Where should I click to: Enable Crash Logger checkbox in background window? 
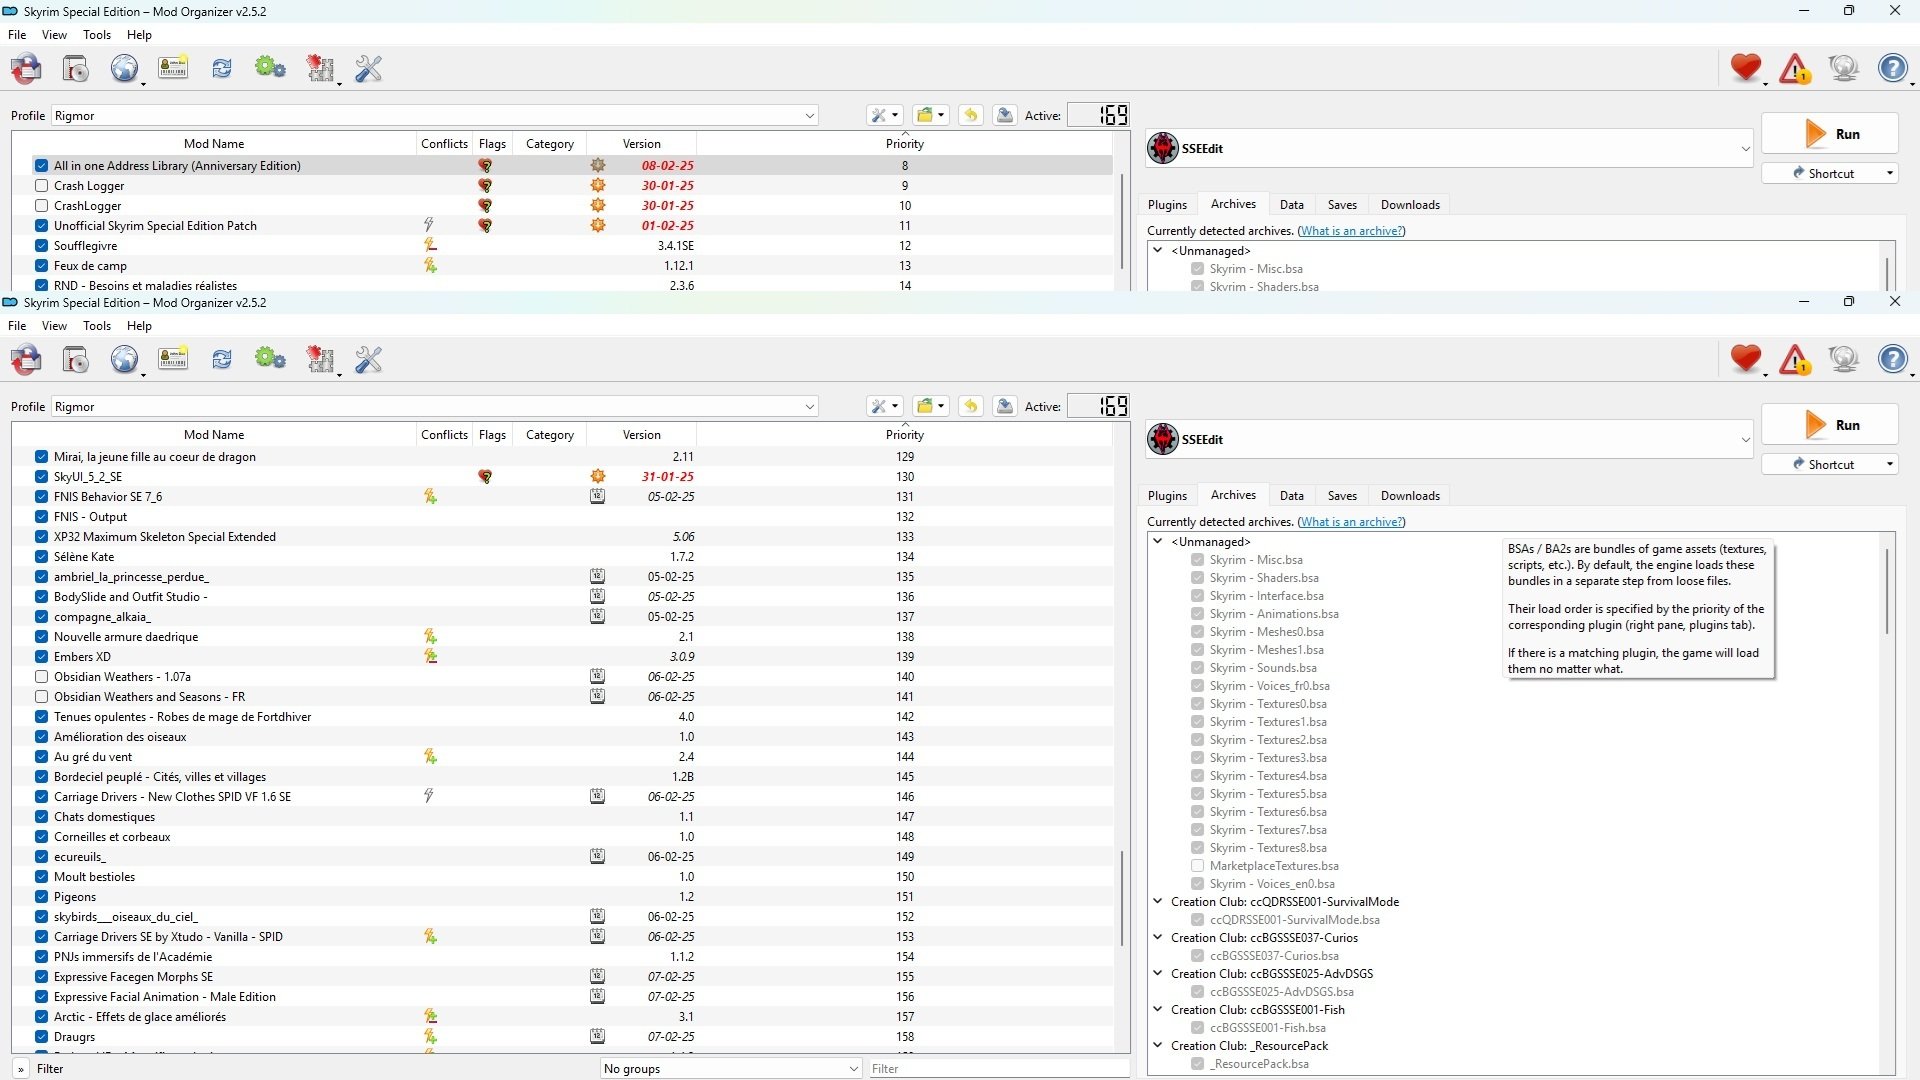click(x=41, y=186)
